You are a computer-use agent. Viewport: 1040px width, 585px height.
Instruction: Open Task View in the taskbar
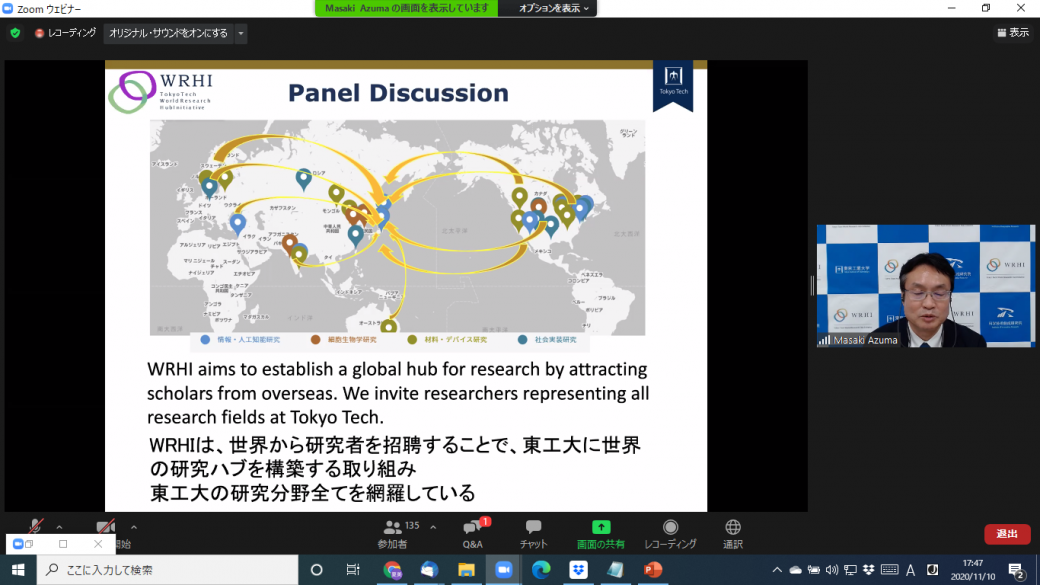point(353,570)
